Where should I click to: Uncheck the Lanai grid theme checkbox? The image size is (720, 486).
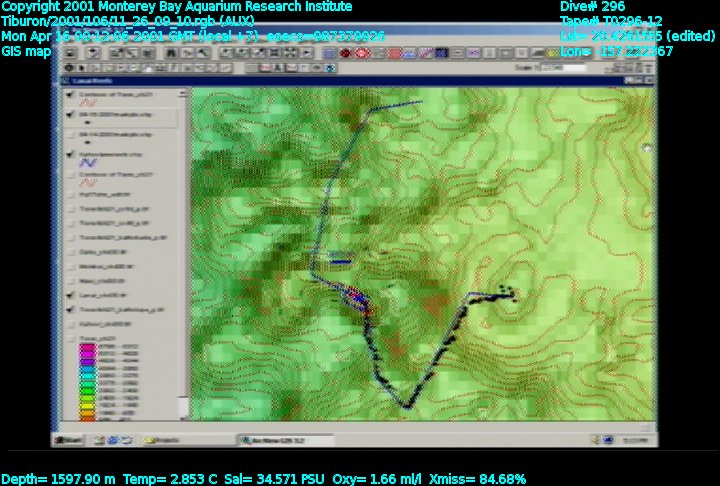point(70,295)
